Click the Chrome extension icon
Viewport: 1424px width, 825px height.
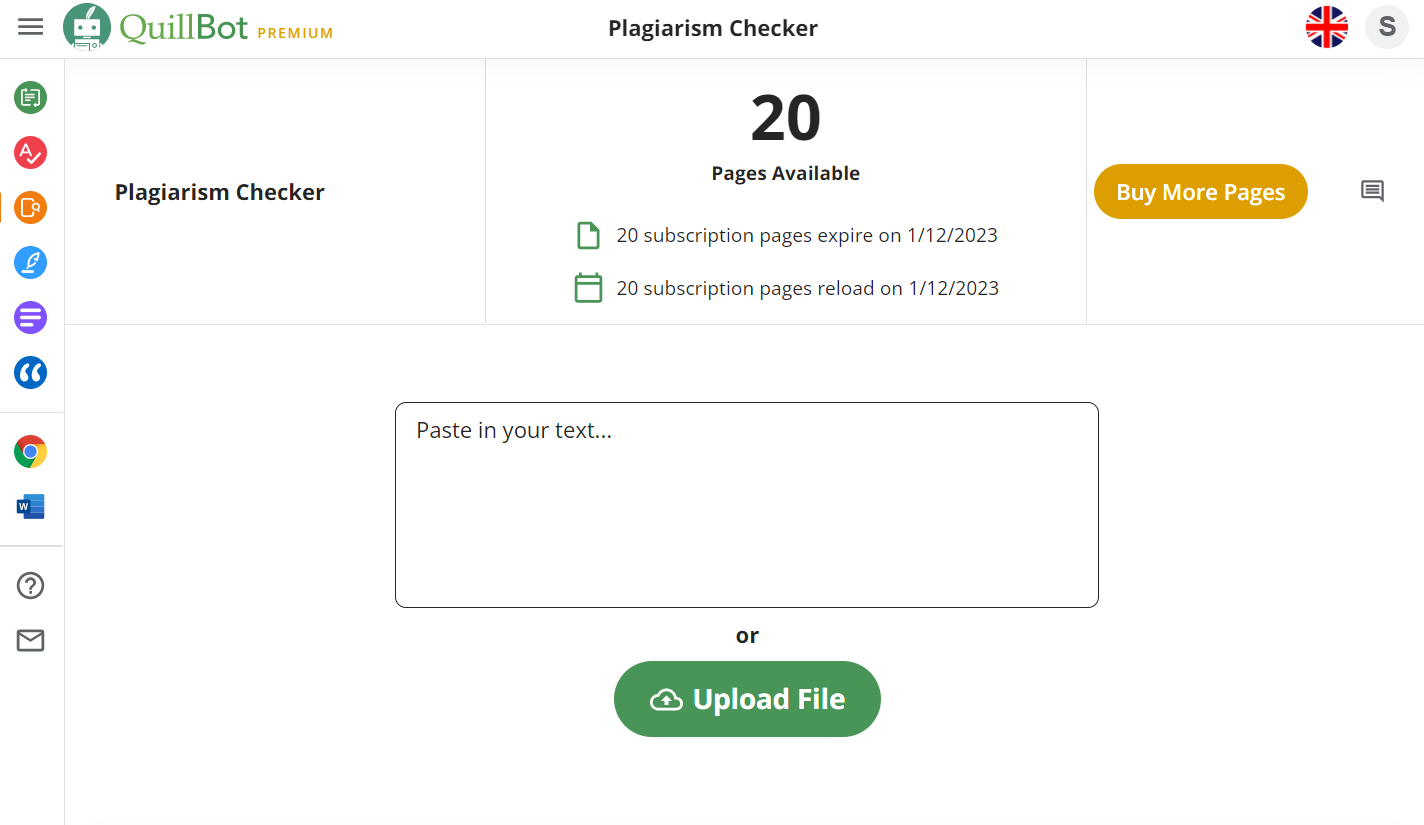30,451
